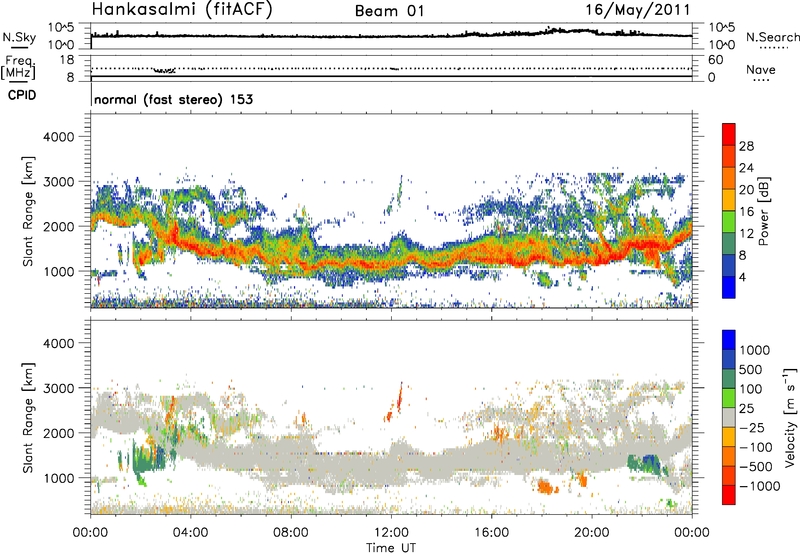Click the '-25' value on the velocity scale
The width and height of the screenshot is (800, 554).
click(752, 427)
